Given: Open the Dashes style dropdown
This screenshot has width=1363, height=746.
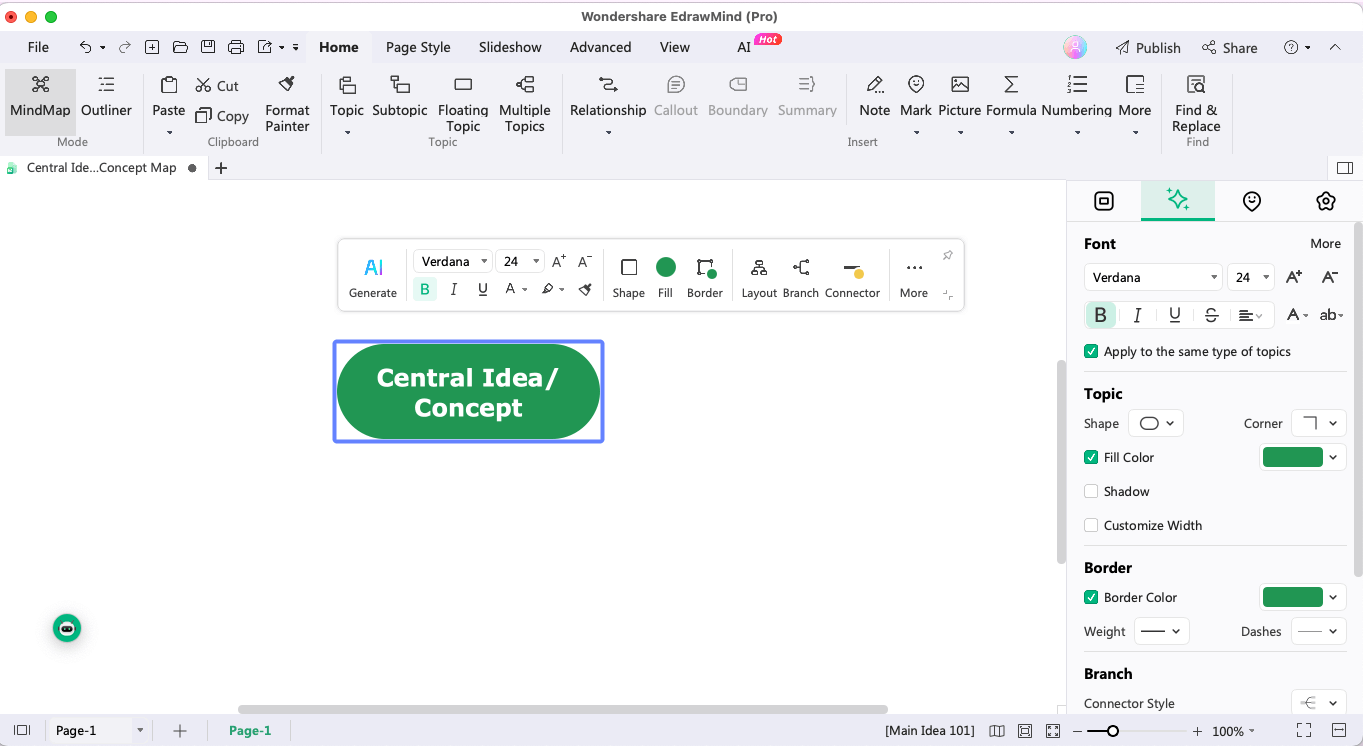Looking at the screenshot, I should coord(1319,631).
